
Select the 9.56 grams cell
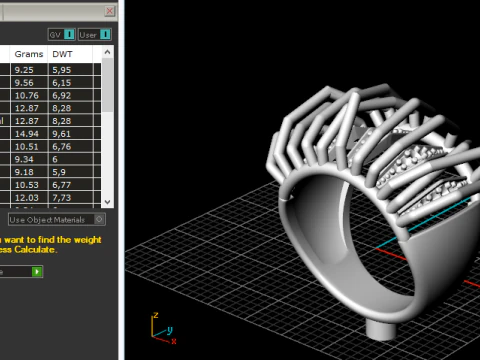(x=29, y=83)
